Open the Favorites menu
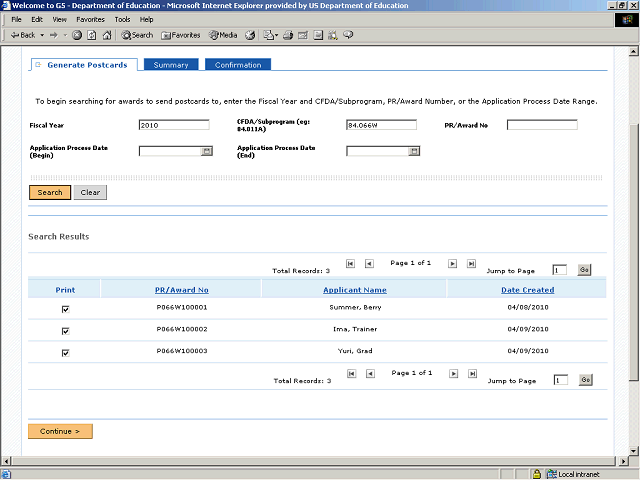This screenshot has height=480, width=640. tap(90, 19)
